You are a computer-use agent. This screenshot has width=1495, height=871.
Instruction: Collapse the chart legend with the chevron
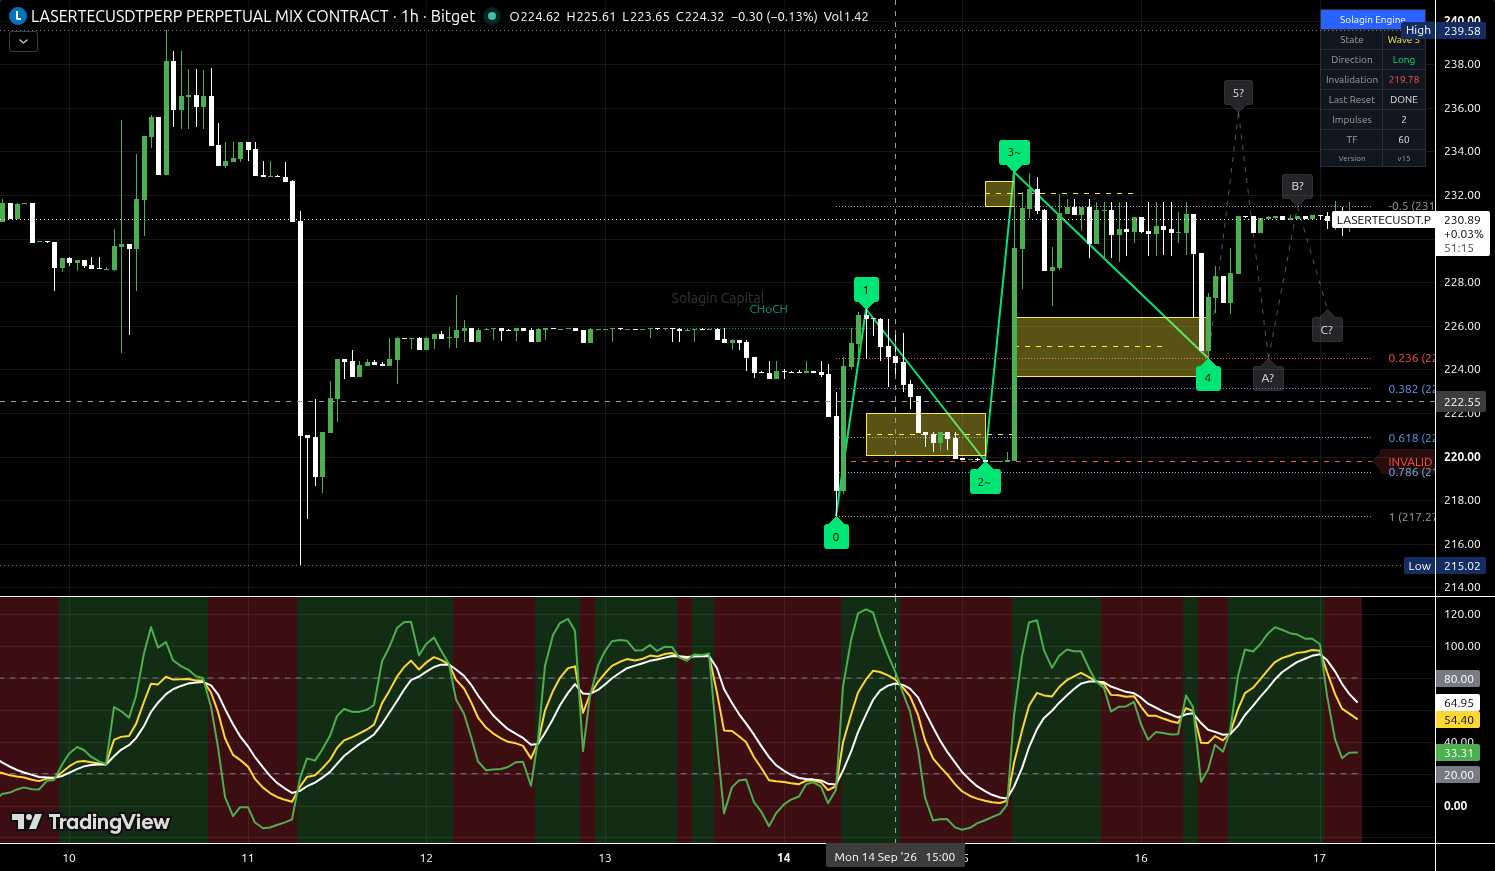(23, 42)
